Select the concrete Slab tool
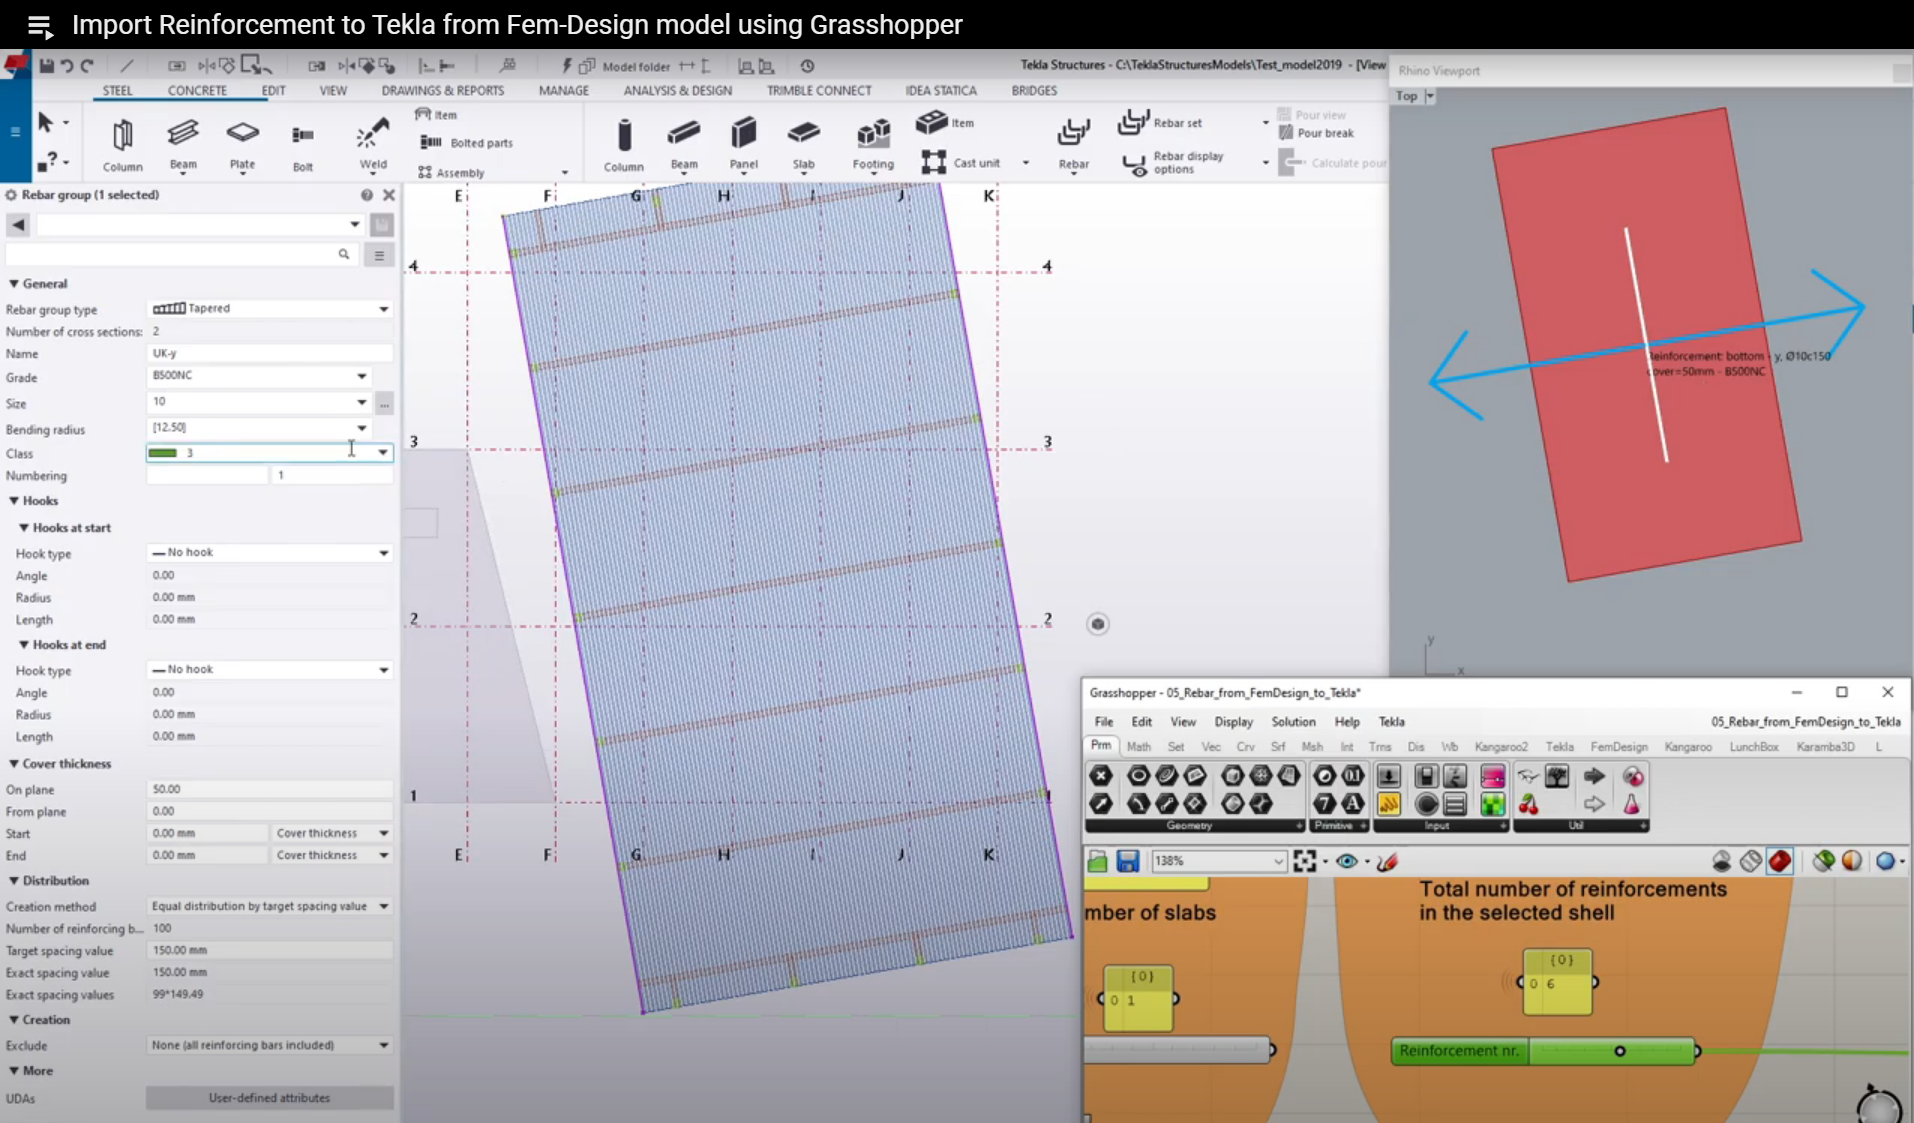 803,144
